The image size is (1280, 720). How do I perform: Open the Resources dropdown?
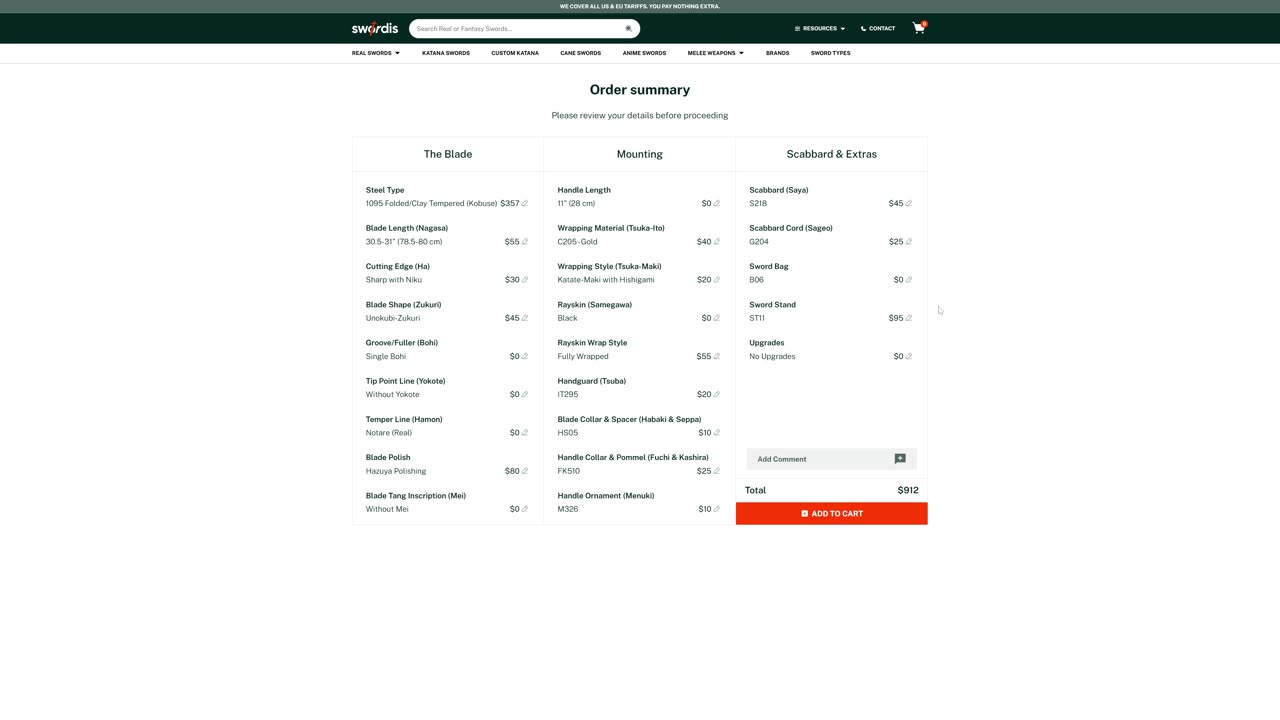pos(820,29)
